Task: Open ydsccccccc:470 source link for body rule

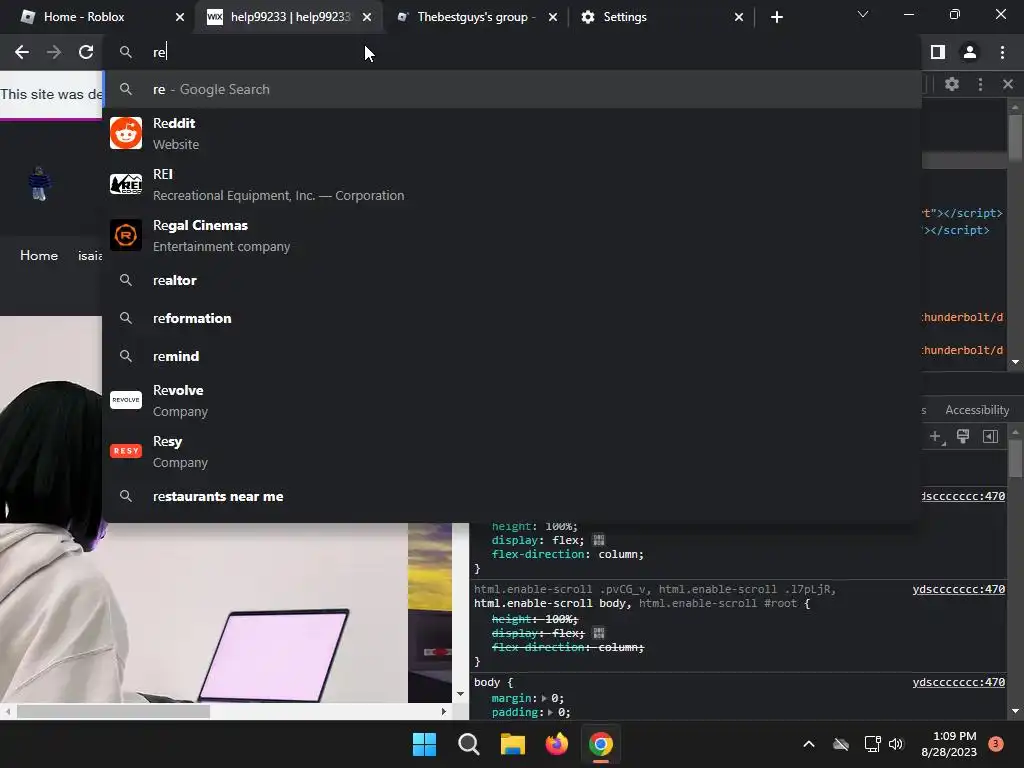Action: (958, 682)
